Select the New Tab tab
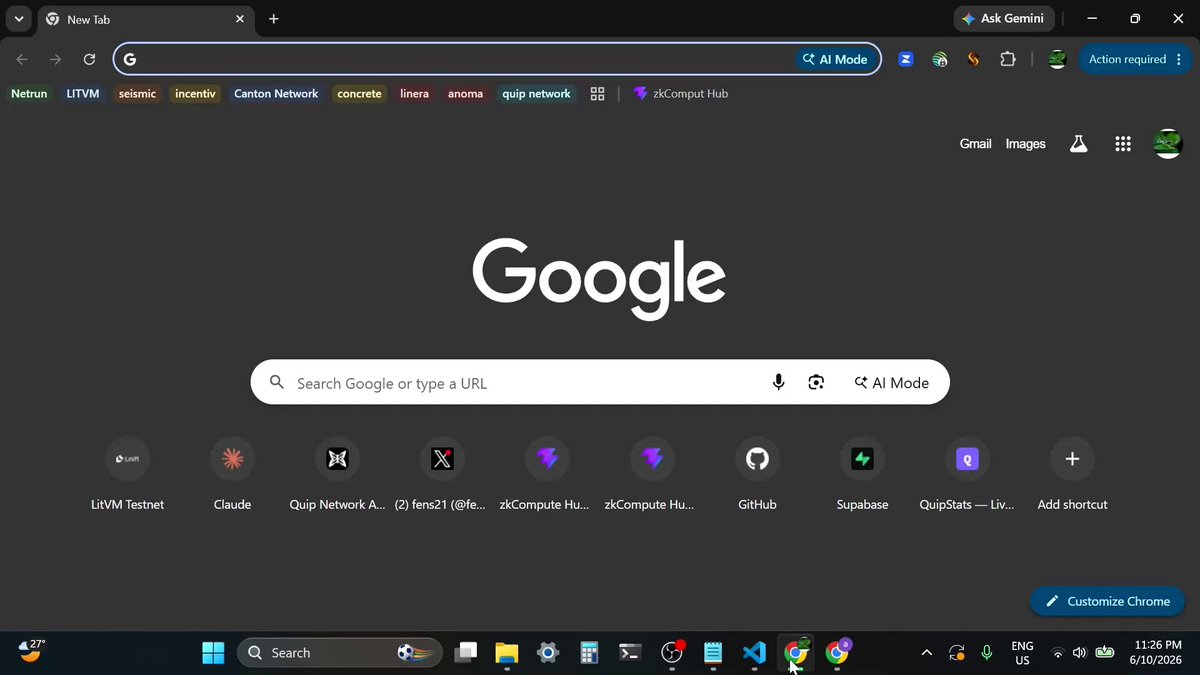 [x=144, y=19]
